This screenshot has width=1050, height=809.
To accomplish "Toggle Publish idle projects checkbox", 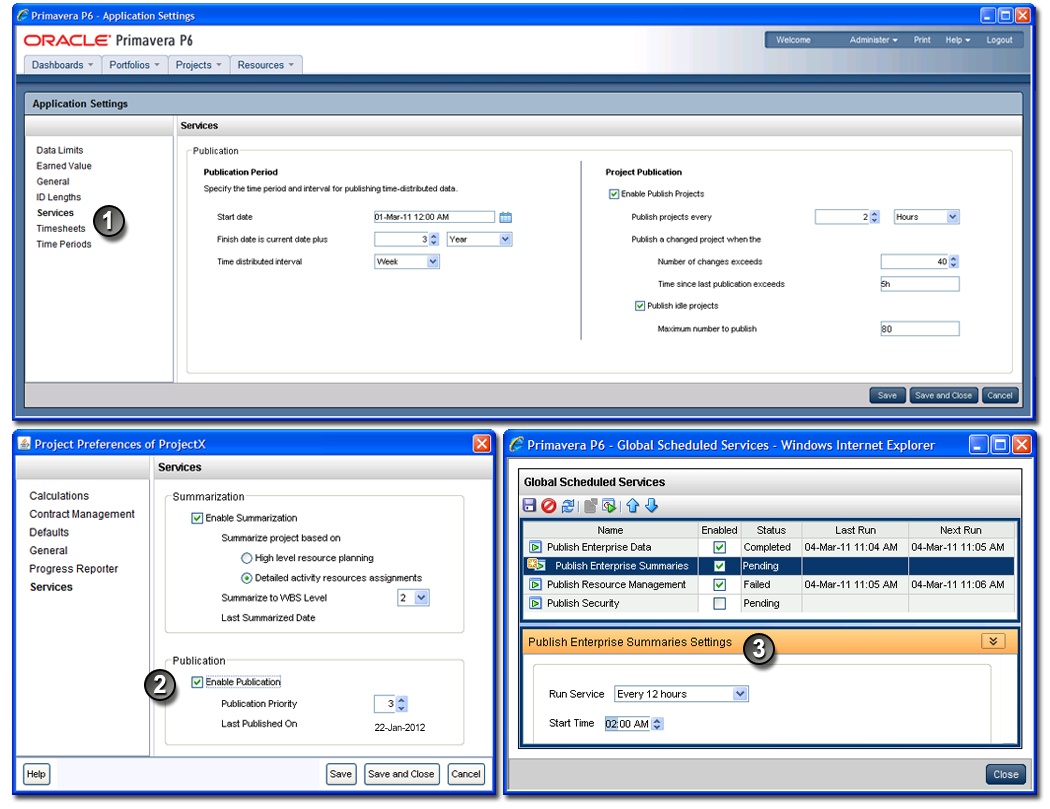I will pos(640,306).
